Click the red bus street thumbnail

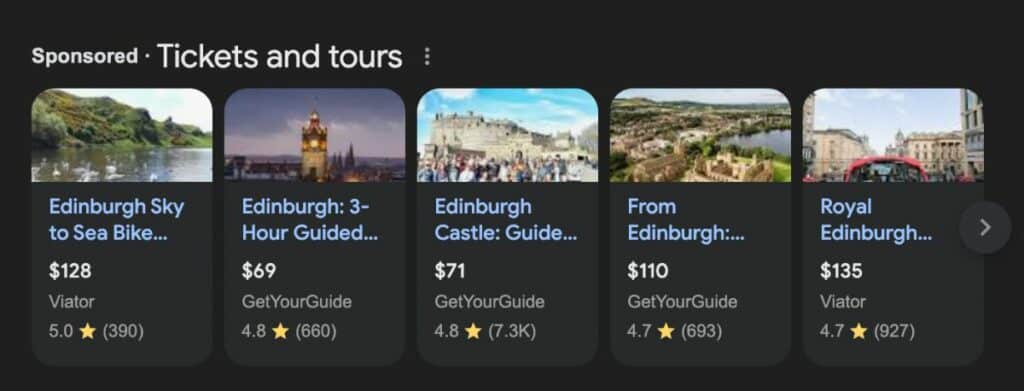click(x=893, y=135)
